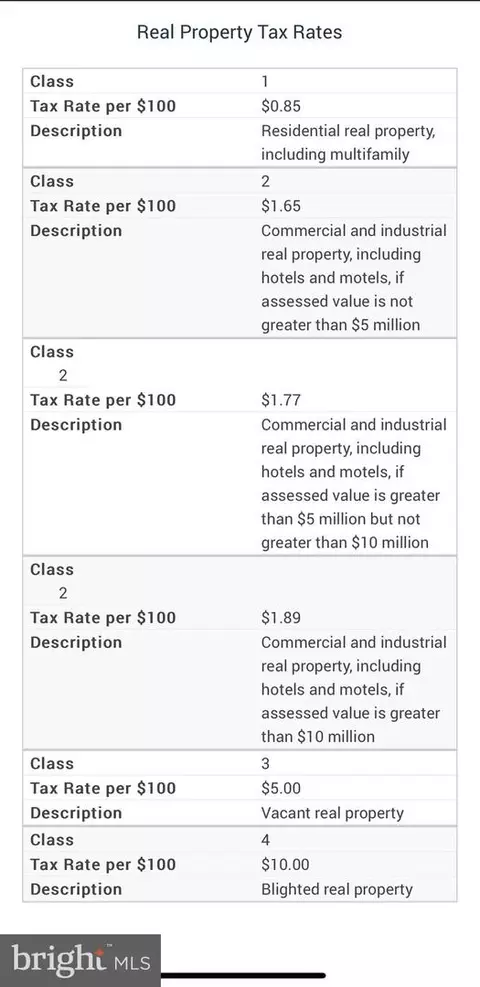480x987 pixels.
Task: Click the Residential real property description
Action: 348,142
